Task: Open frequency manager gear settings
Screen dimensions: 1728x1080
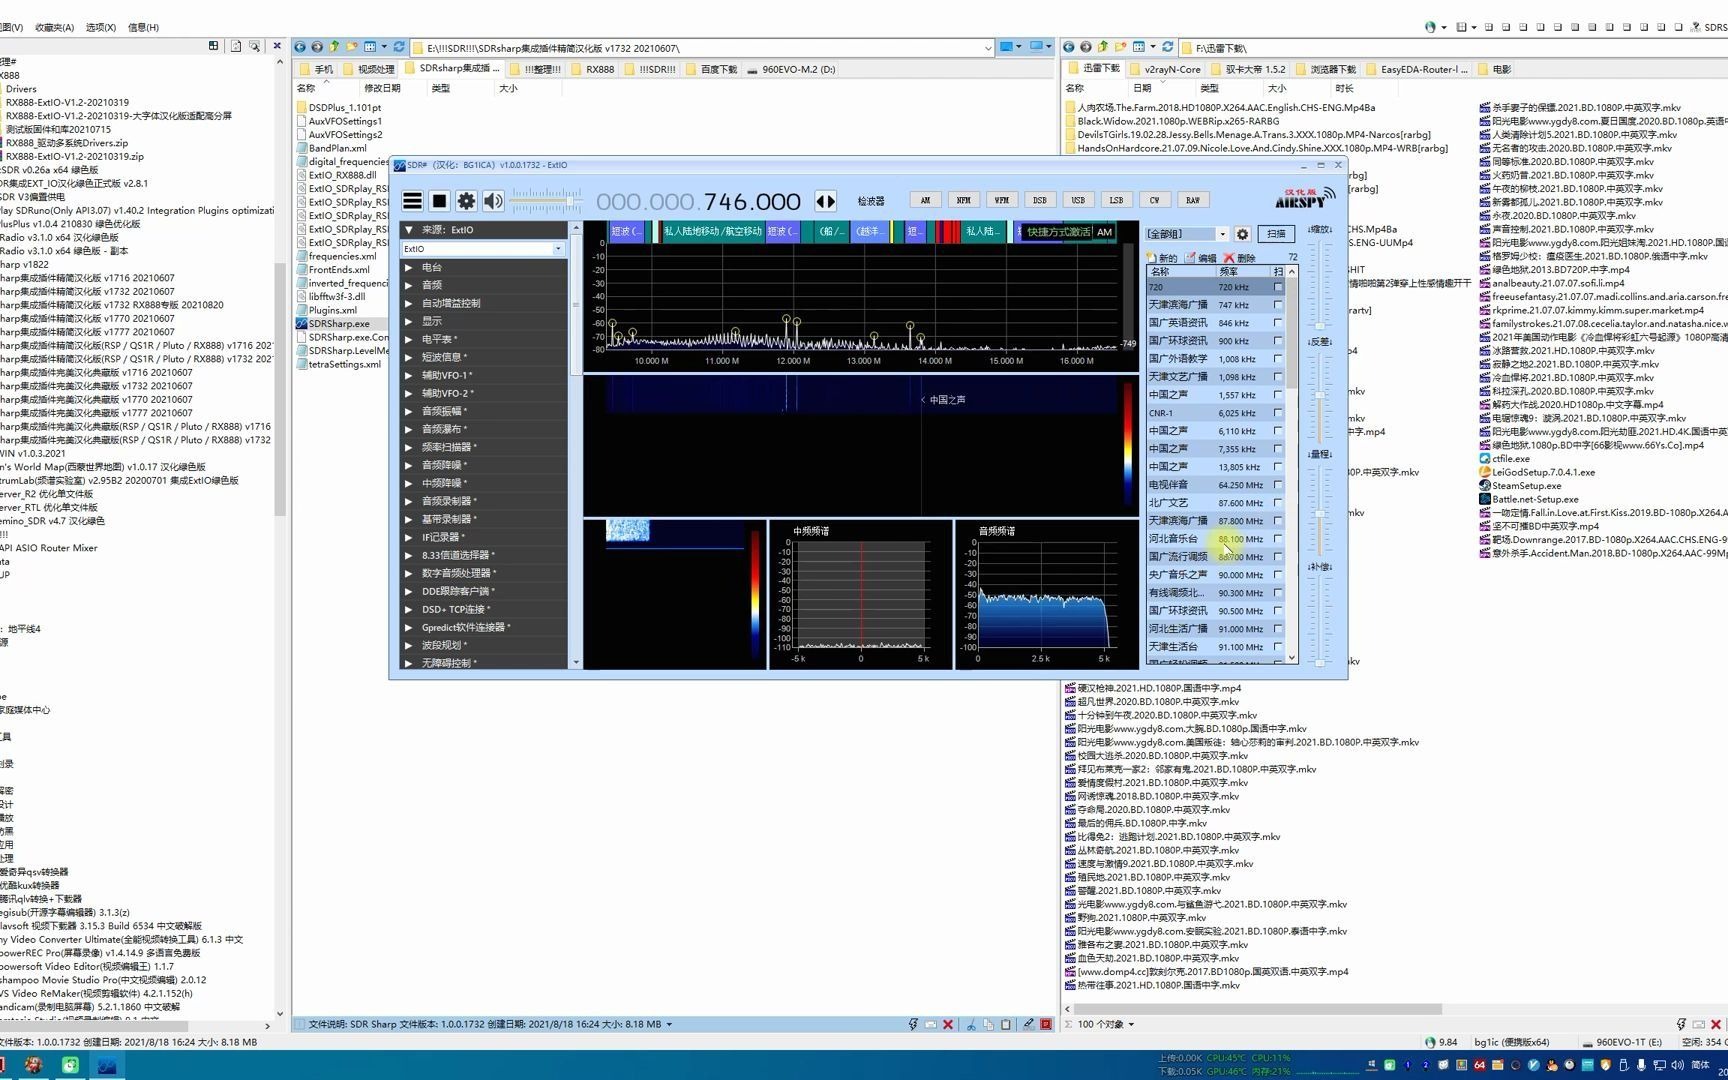Action: click(1242, 234)
